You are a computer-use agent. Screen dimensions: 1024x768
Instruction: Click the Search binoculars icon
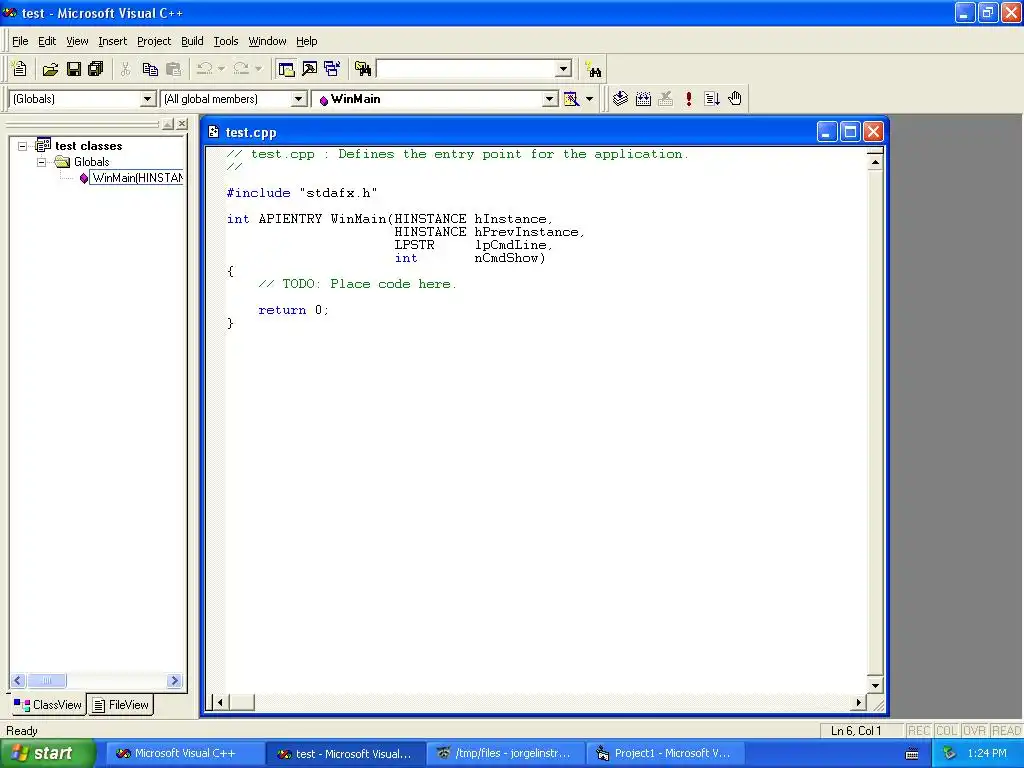(593, 69)
